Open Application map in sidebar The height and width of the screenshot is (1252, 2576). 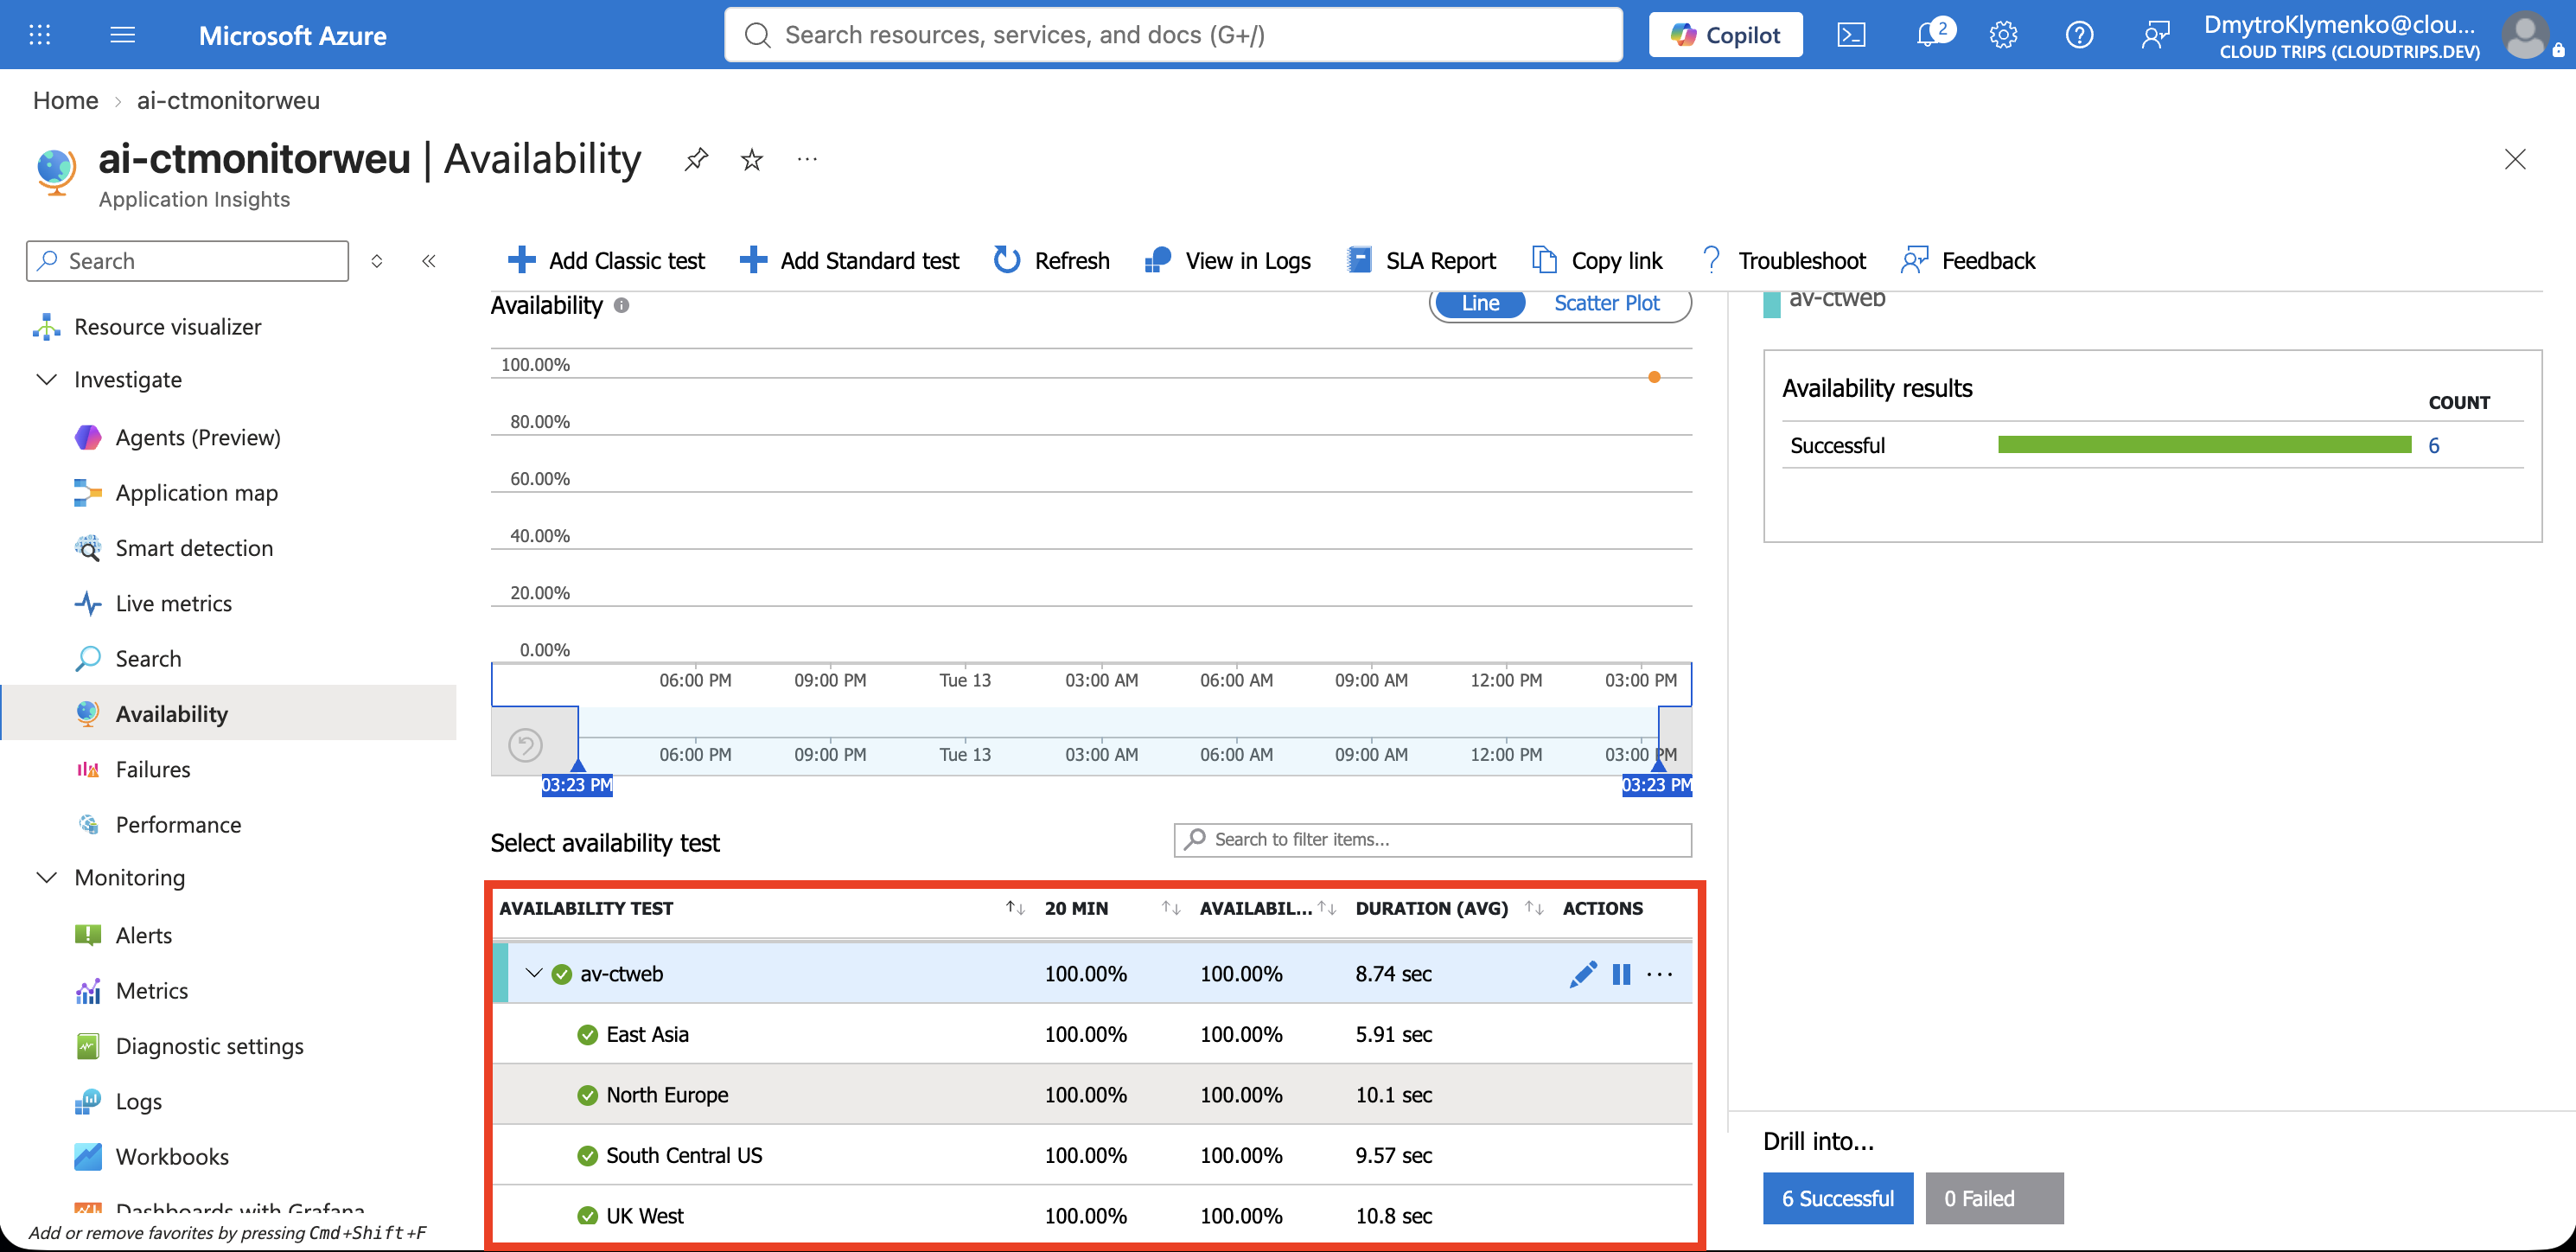click(196, 493)
